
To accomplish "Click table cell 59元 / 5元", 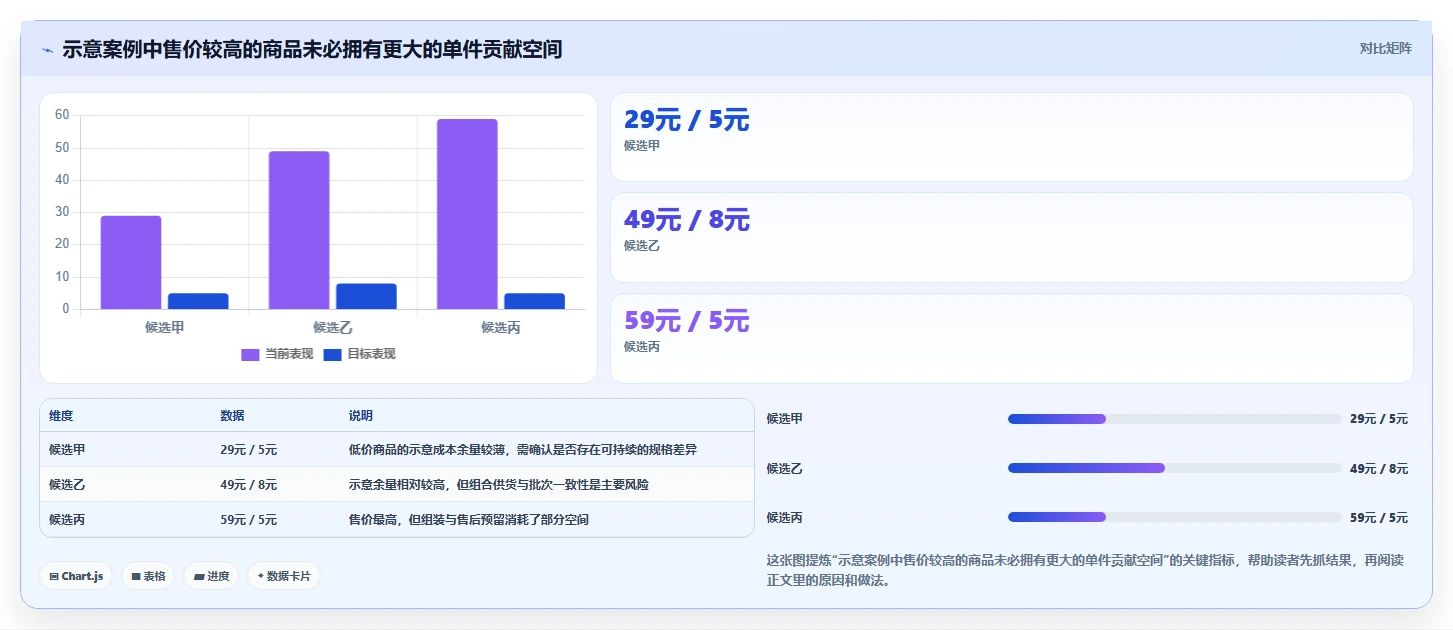I will 249,520.
